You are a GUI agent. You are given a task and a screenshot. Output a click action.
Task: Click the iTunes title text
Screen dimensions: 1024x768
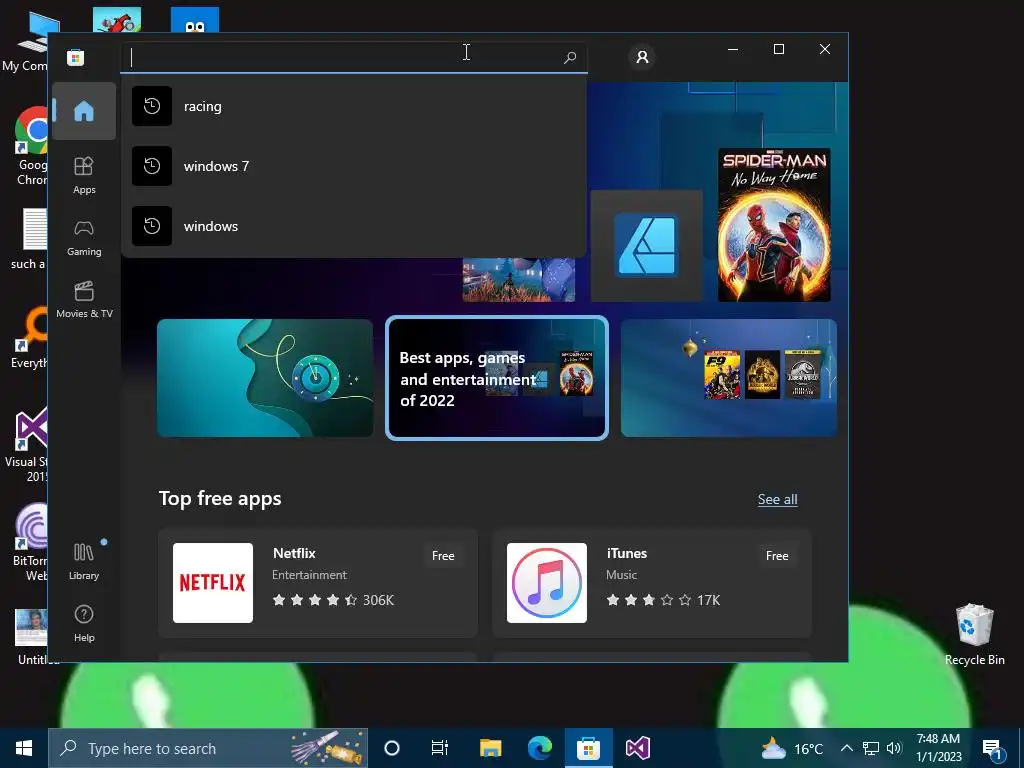tap(627, 553)
